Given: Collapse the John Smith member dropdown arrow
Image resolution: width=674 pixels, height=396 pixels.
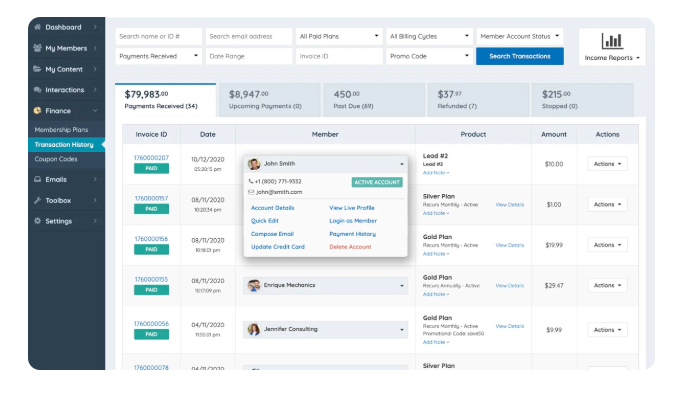Looking at the screenshot, I should click(402, 164).
